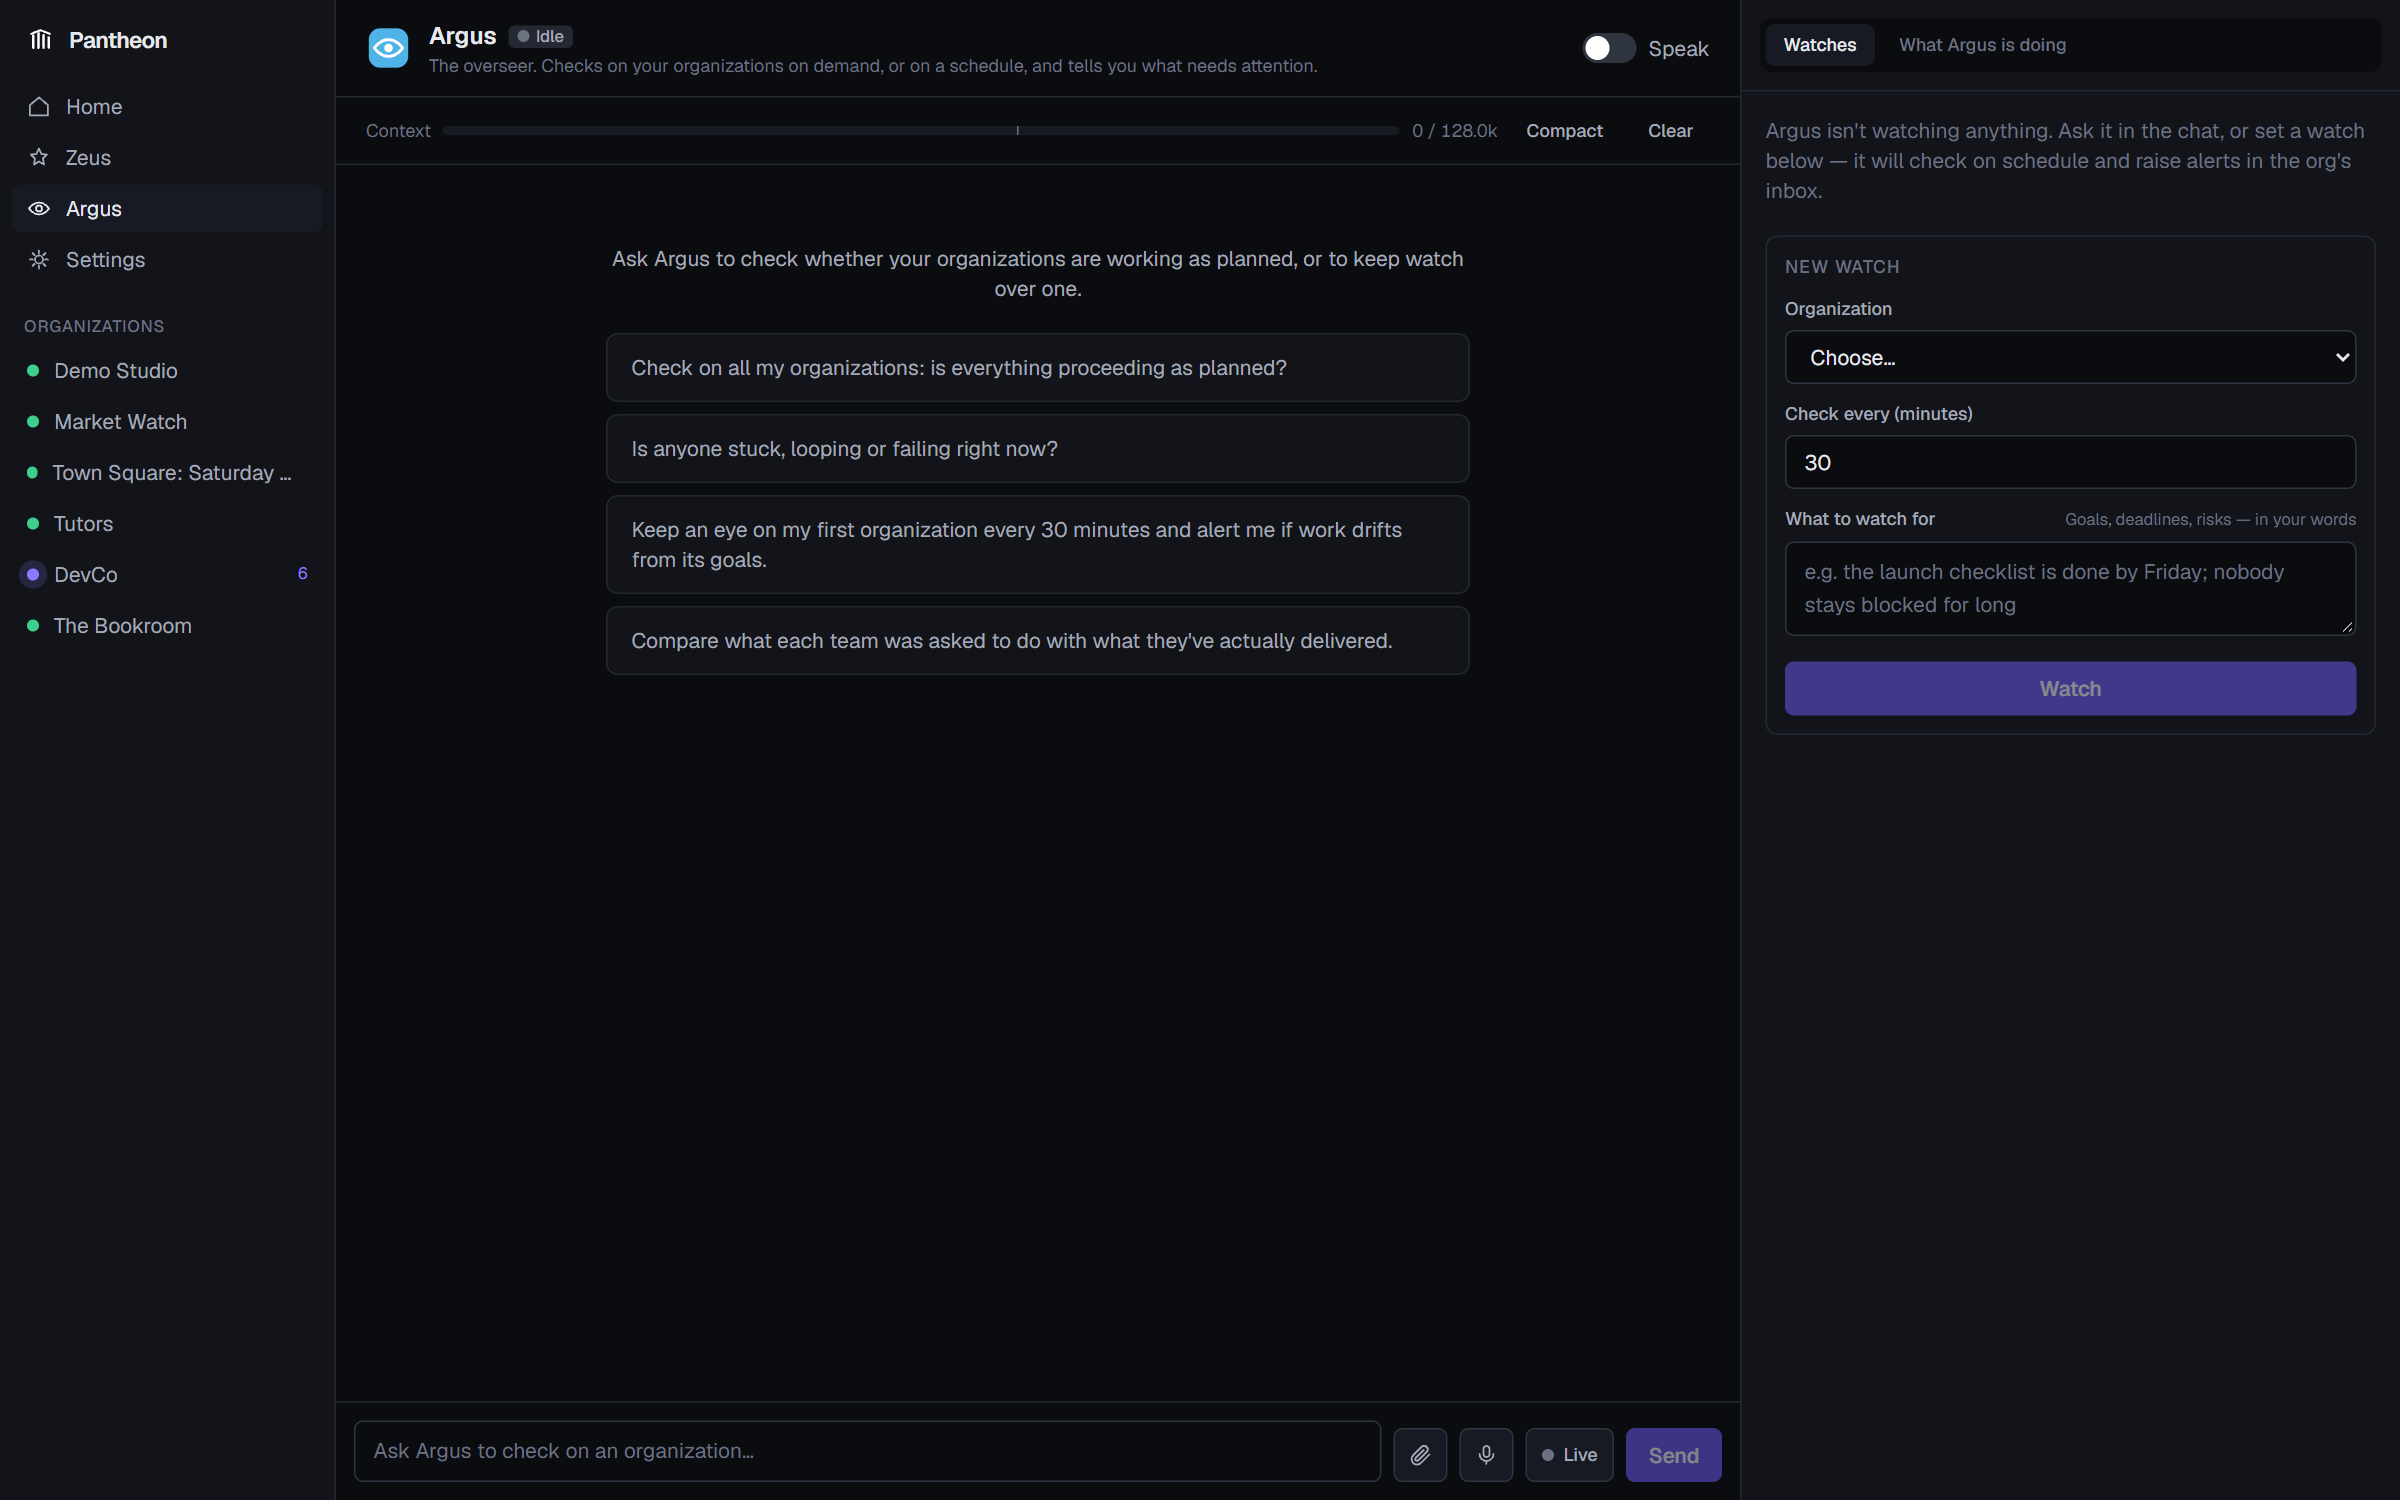Attach a file with the paperclip icon
The width and height of the screenshot is (2400, 1500).
coord(1420,1455)
